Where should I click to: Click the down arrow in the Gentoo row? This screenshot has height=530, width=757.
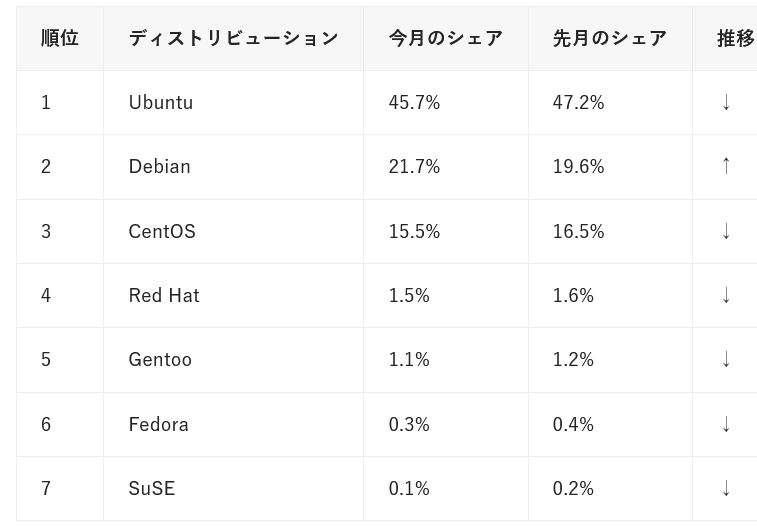(726, 360)
